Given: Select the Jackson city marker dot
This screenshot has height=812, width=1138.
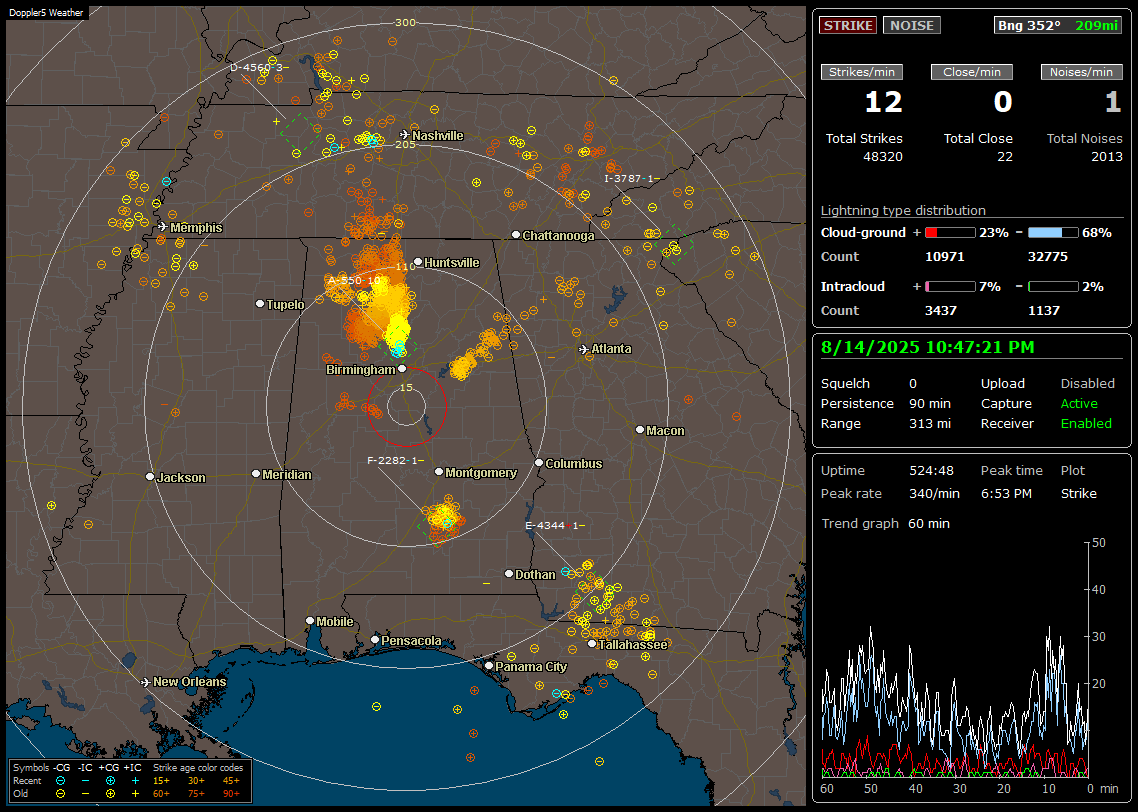Looking at the screenshot, I should (150, 477).
